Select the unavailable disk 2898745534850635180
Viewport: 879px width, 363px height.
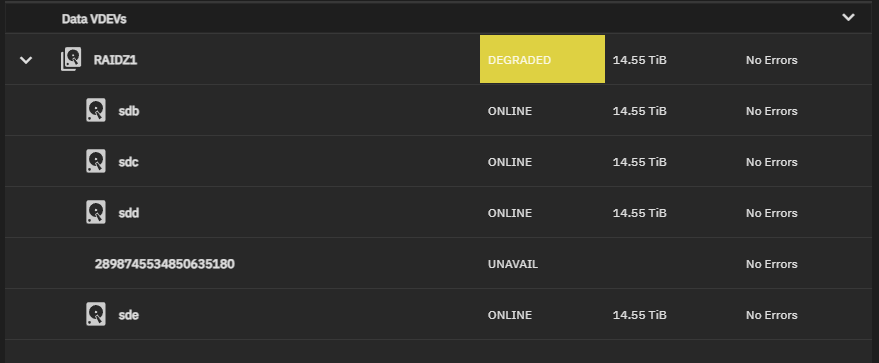pos(164,264)
